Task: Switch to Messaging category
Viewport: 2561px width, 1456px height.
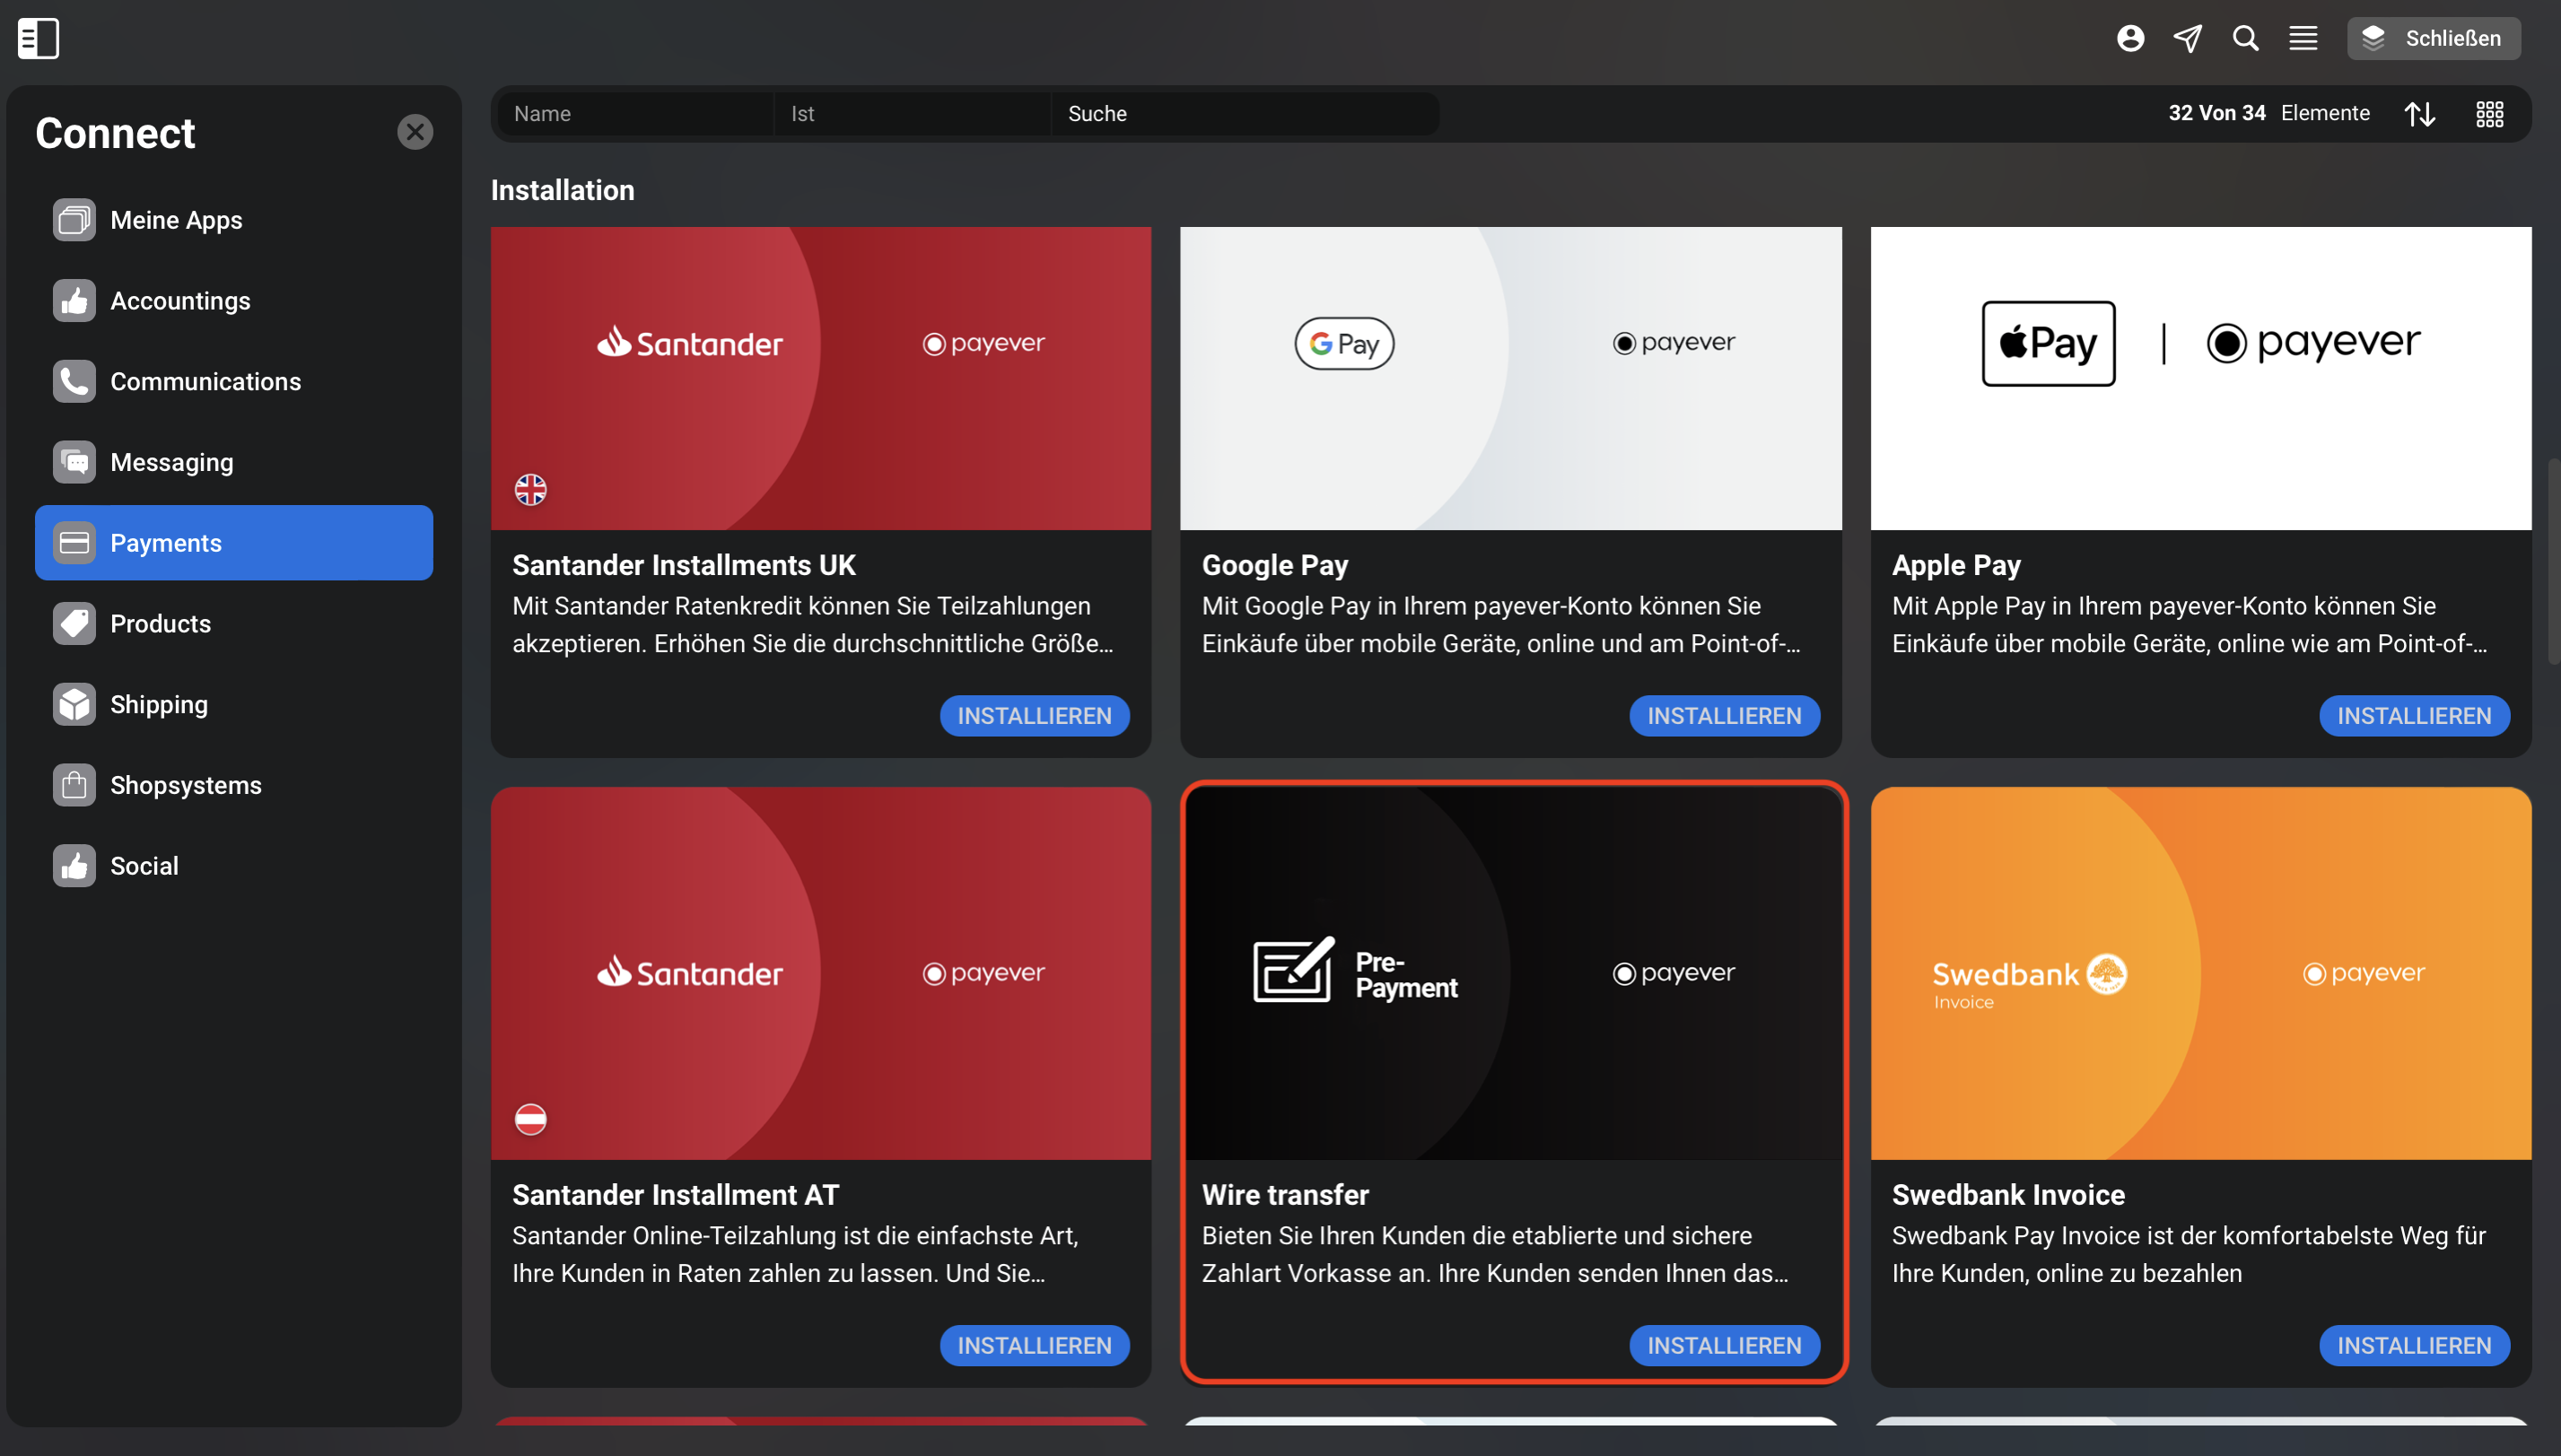Action: click(x=234, y=462)
